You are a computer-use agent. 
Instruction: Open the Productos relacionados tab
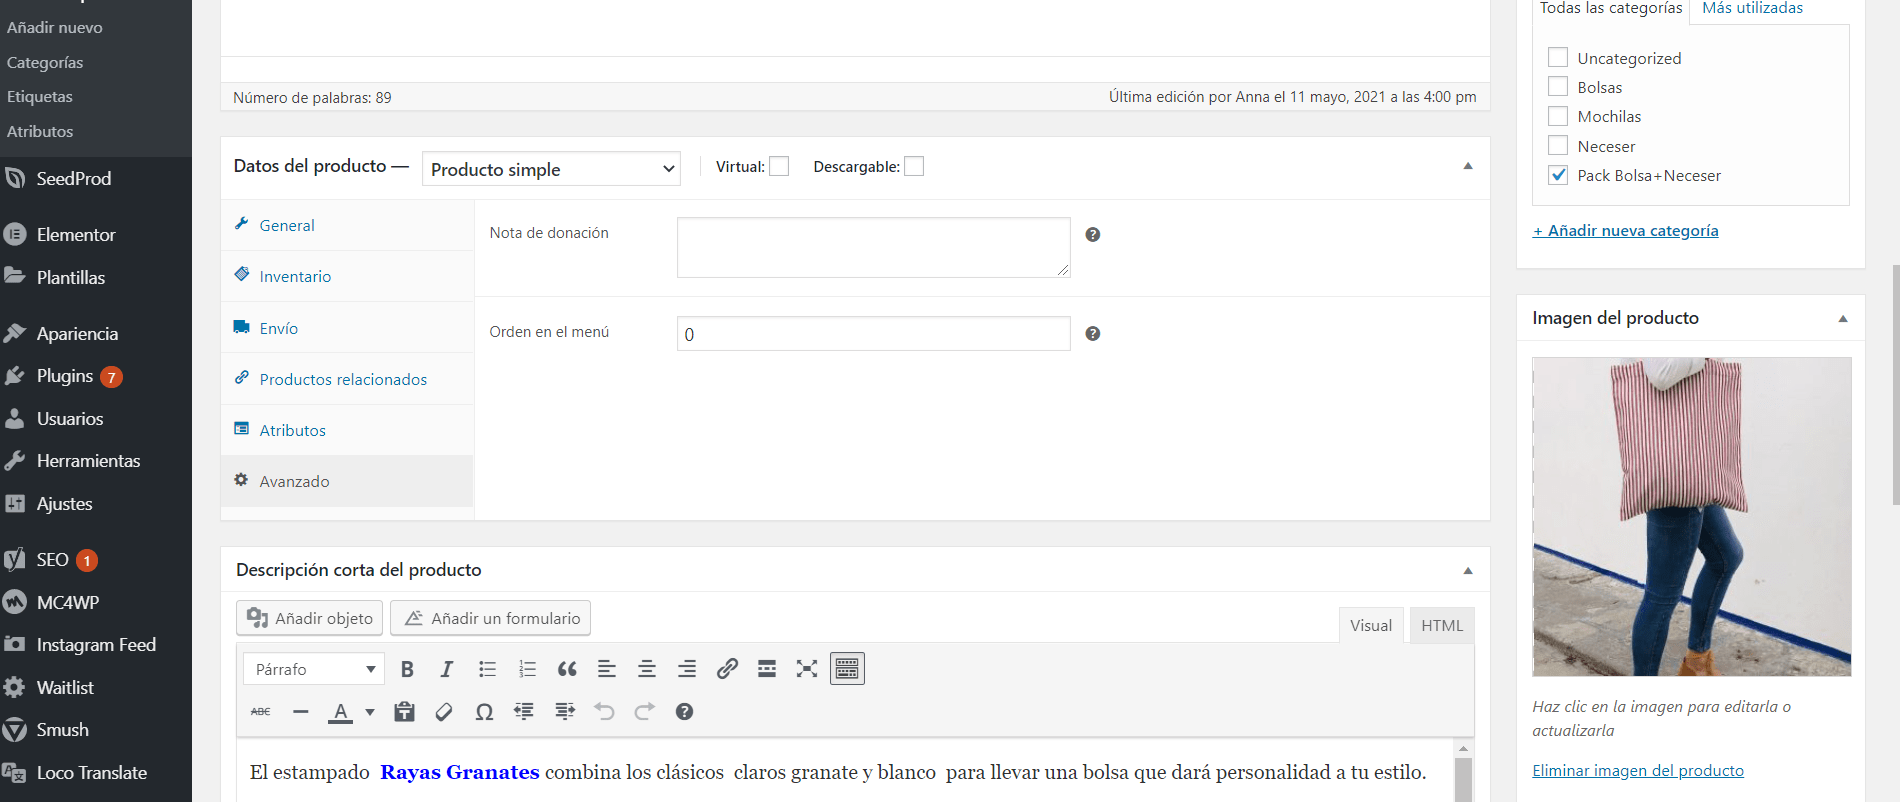(x=347, y=379)
